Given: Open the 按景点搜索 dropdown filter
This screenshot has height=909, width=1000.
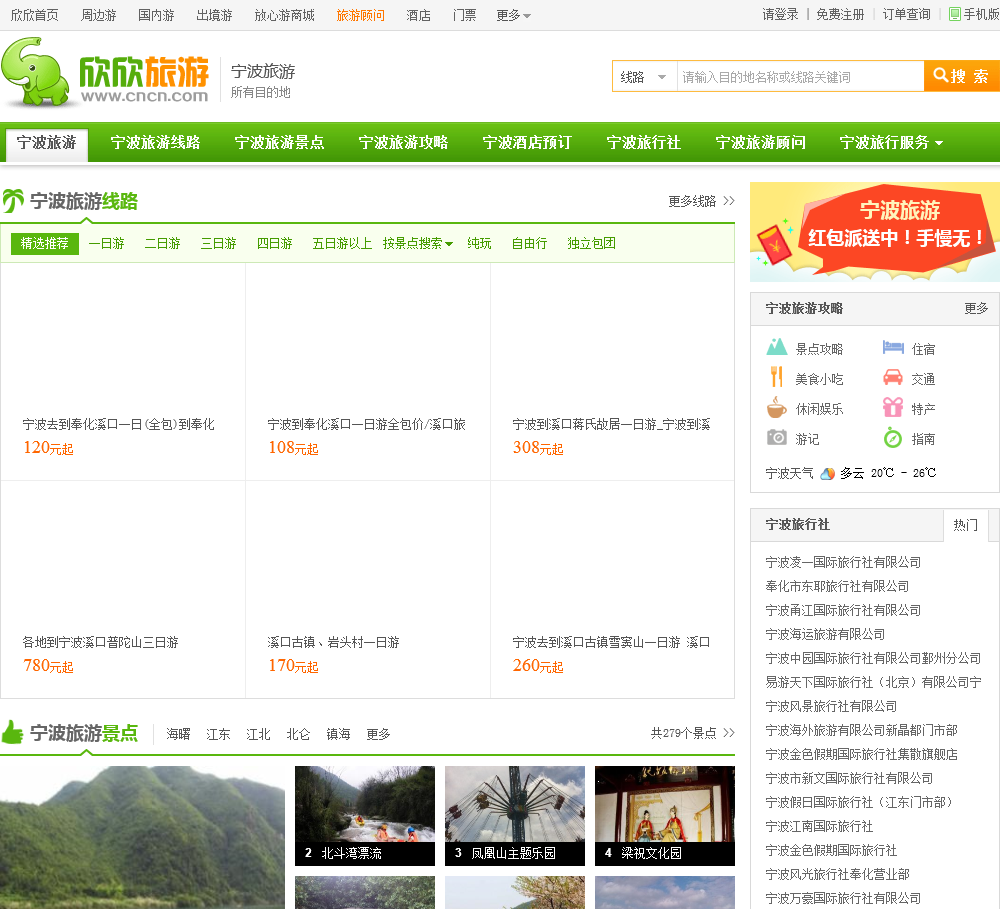Looking at the screenshot, I should 417,243.
